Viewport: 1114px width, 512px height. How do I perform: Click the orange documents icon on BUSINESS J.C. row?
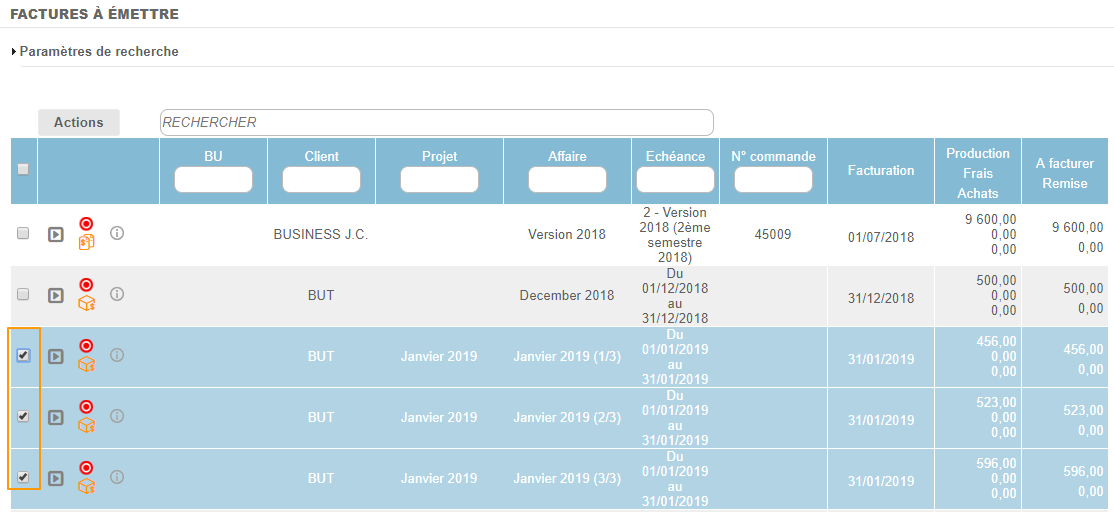[x=86, y=243]
